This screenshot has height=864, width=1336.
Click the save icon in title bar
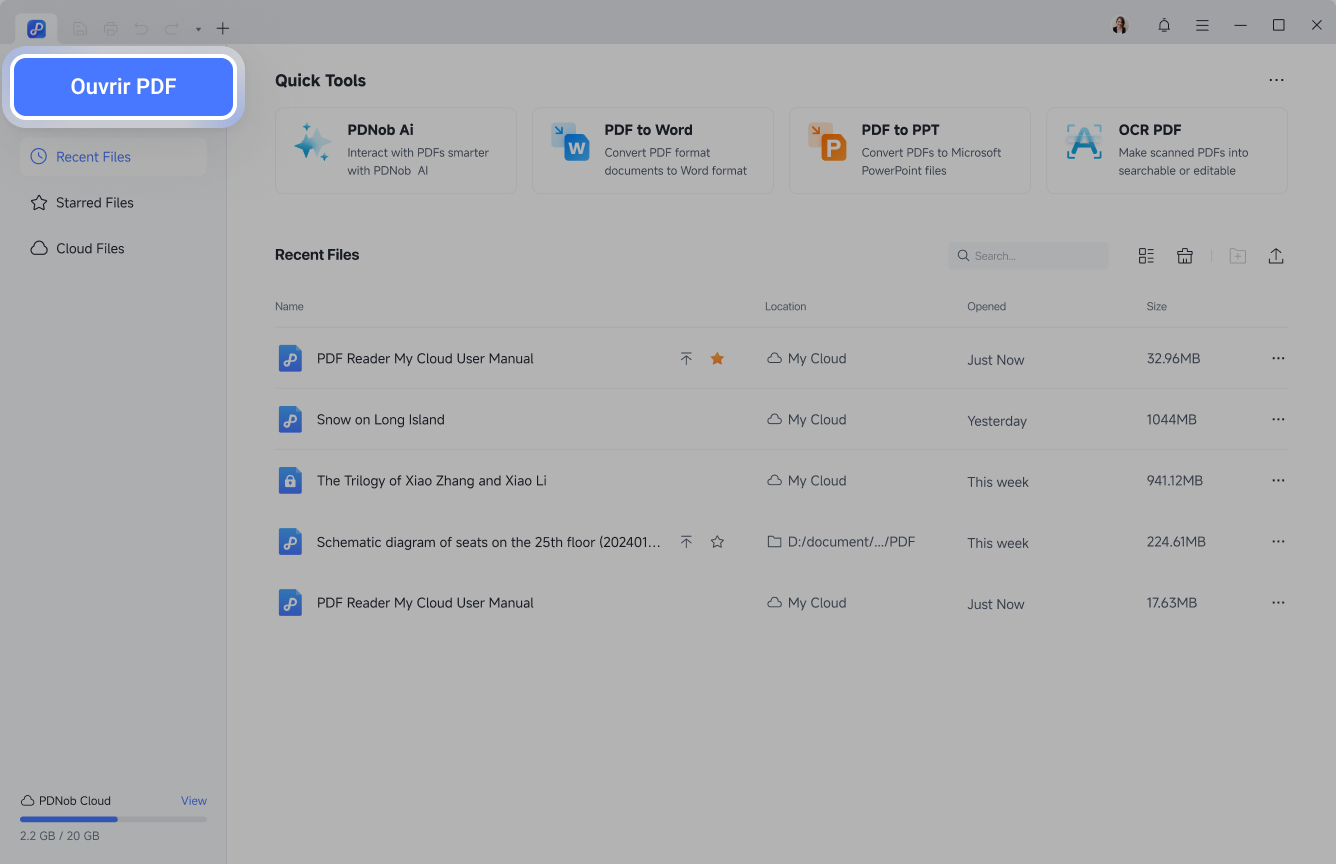click(x=80, y=28)
